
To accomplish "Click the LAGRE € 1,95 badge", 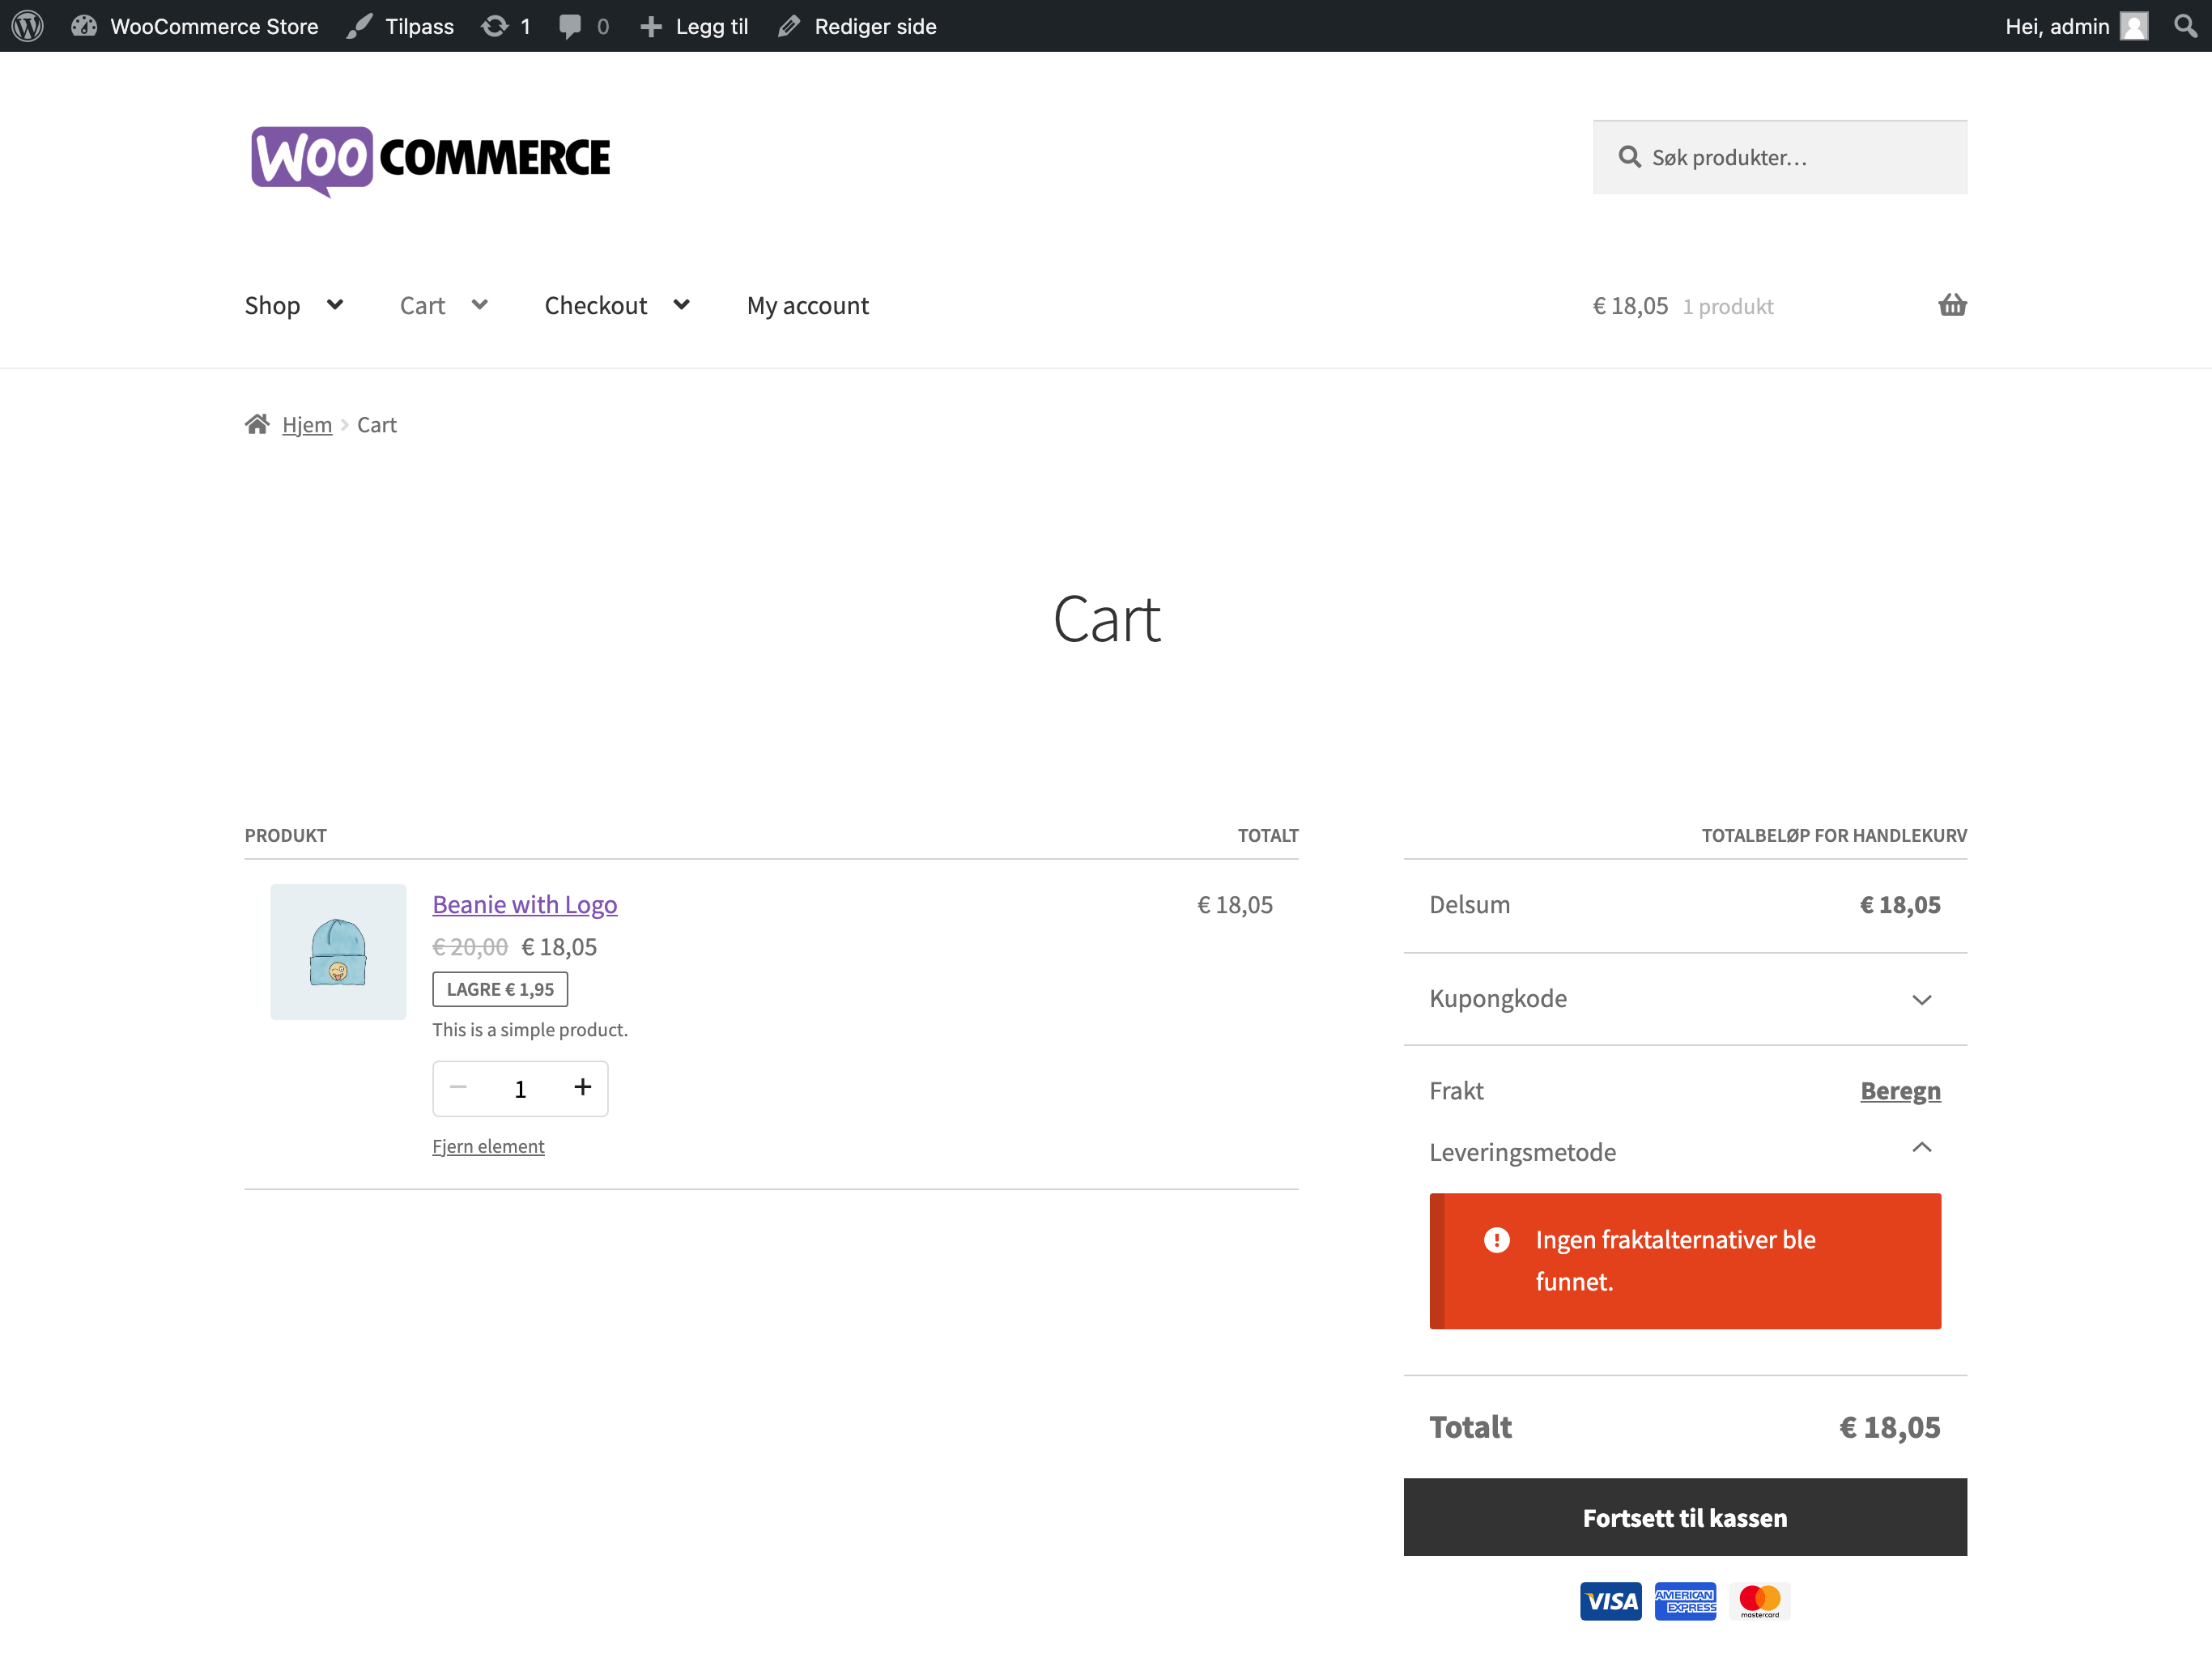I will pyautogui.click(x=500, y=989).
